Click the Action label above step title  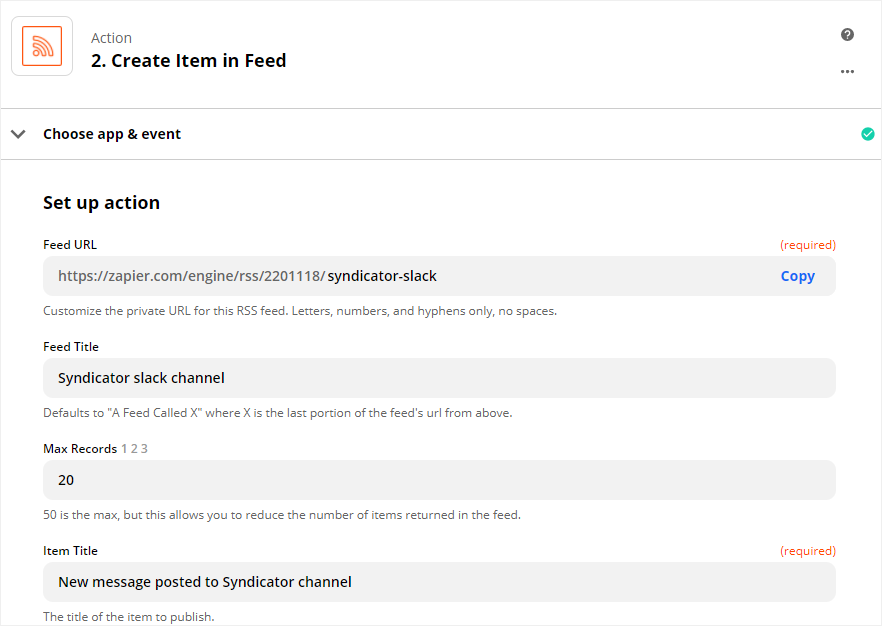tap(111, 38)
